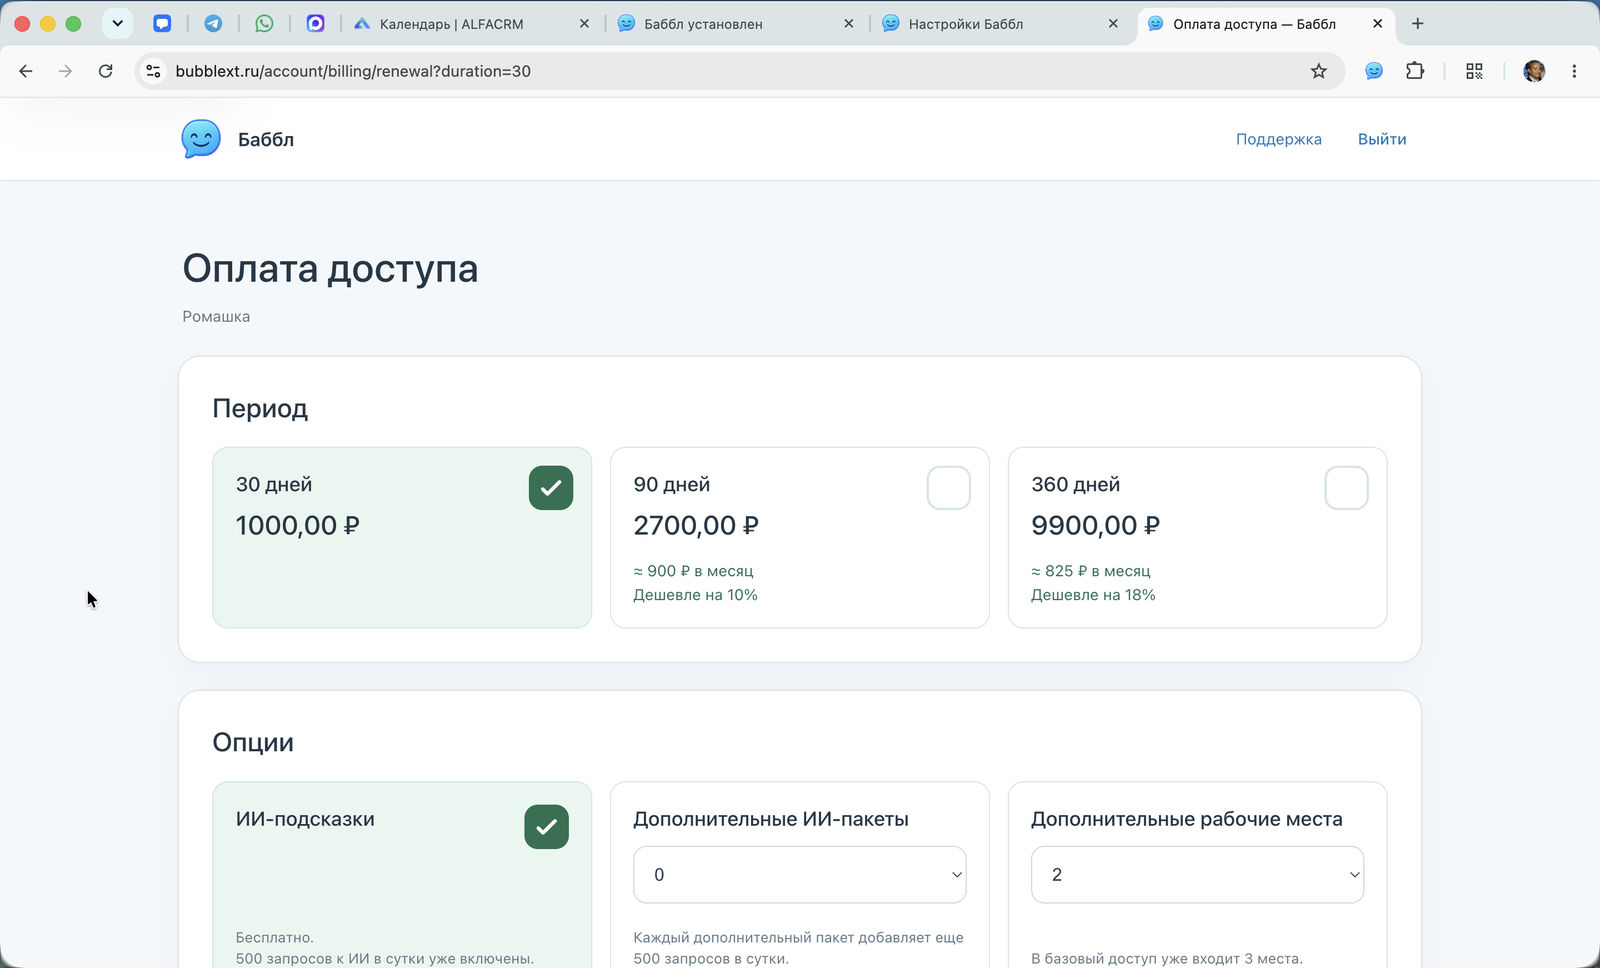Open the Баббл extension icon in toolbar

(1374, 71)
